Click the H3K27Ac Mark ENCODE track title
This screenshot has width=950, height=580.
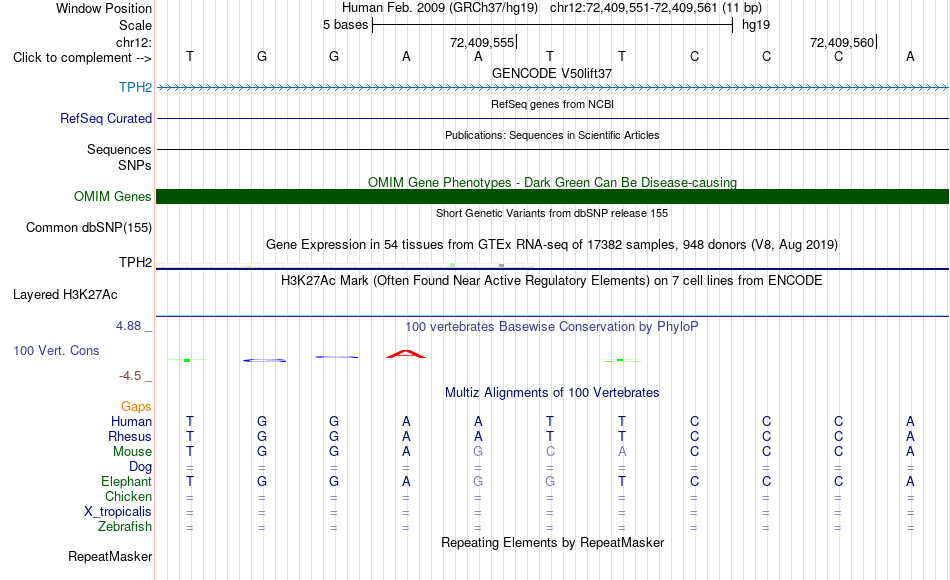(x=552, y=281)
